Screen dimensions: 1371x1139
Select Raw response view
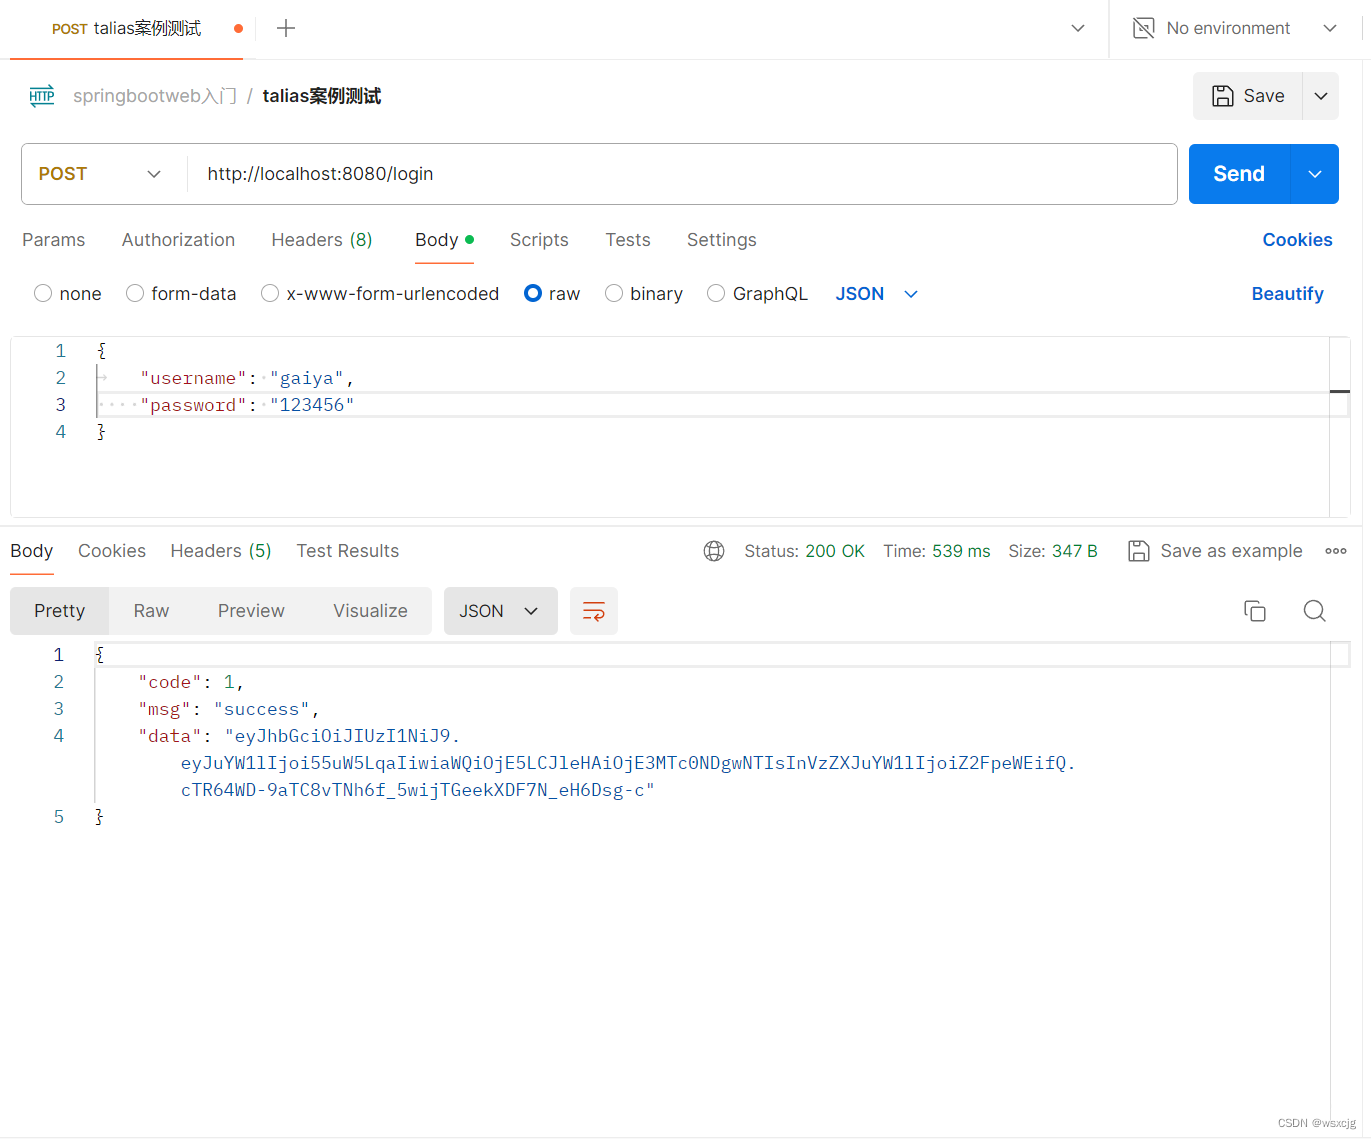coord(152,611)
